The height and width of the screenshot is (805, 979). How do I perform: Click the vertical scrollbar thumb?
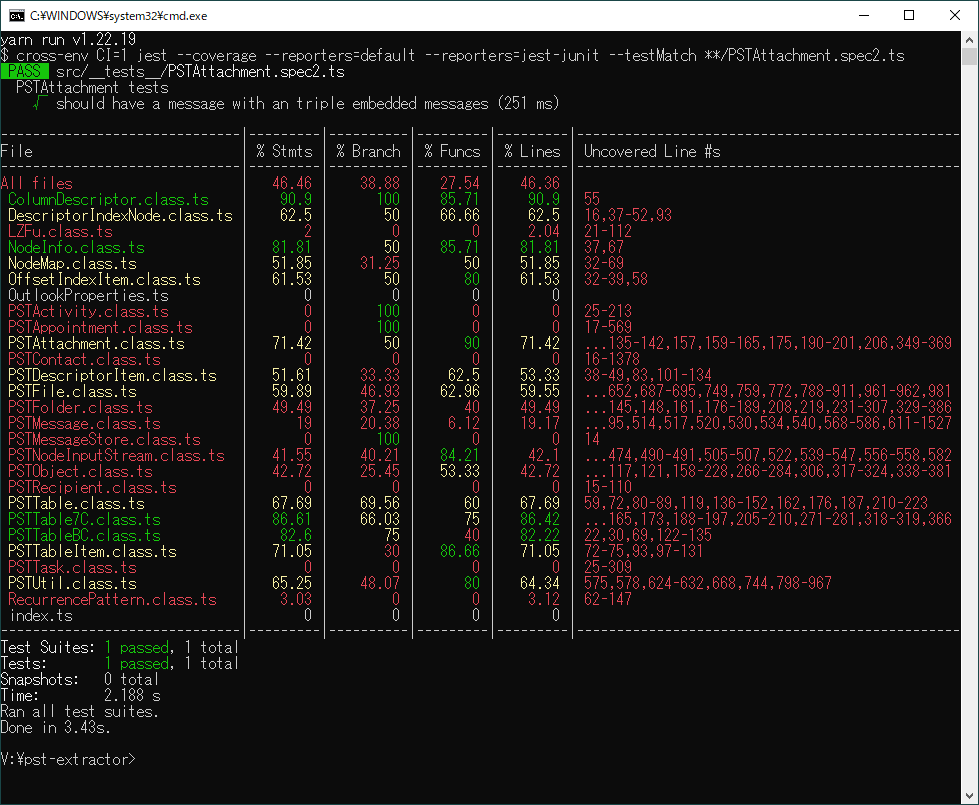tap(969, 57)
